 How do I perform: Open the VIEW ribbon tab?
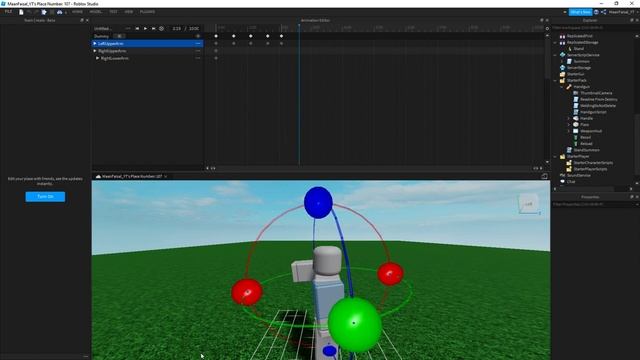[x=129, y=12]
